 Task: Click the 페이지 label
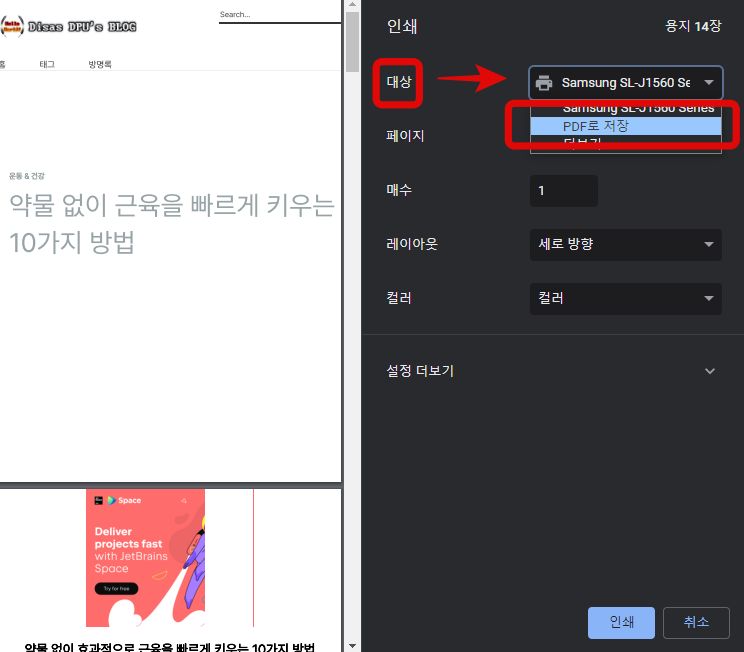tap(405, 136)
